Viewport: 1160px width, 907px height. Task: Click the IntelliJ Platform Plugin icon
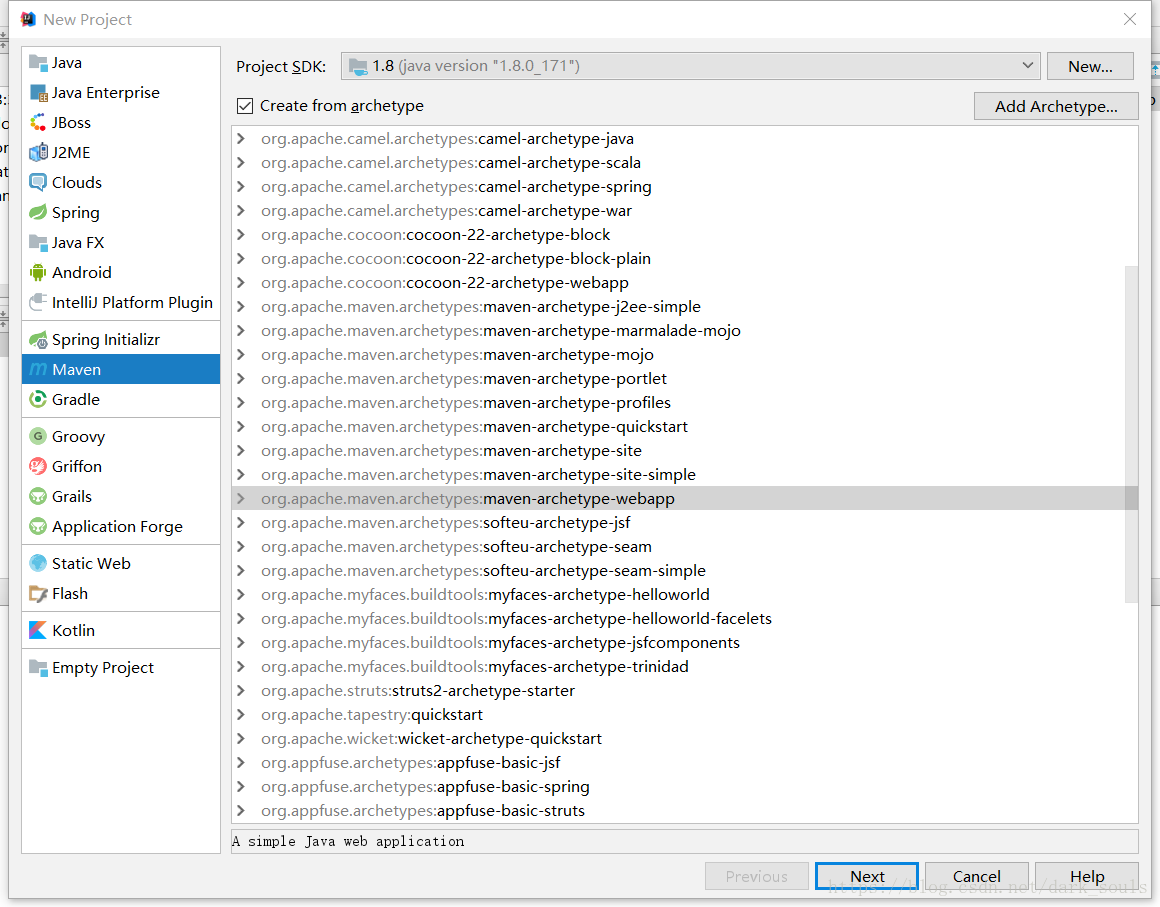(38, 303)
